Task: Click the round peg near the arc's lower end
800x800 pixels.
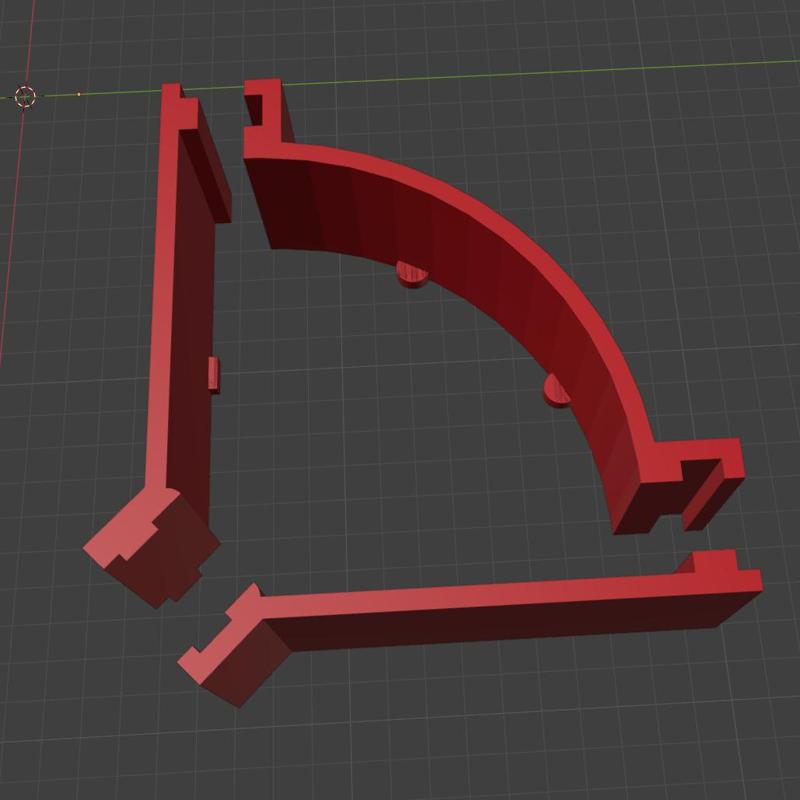Action: coord(556,390)
